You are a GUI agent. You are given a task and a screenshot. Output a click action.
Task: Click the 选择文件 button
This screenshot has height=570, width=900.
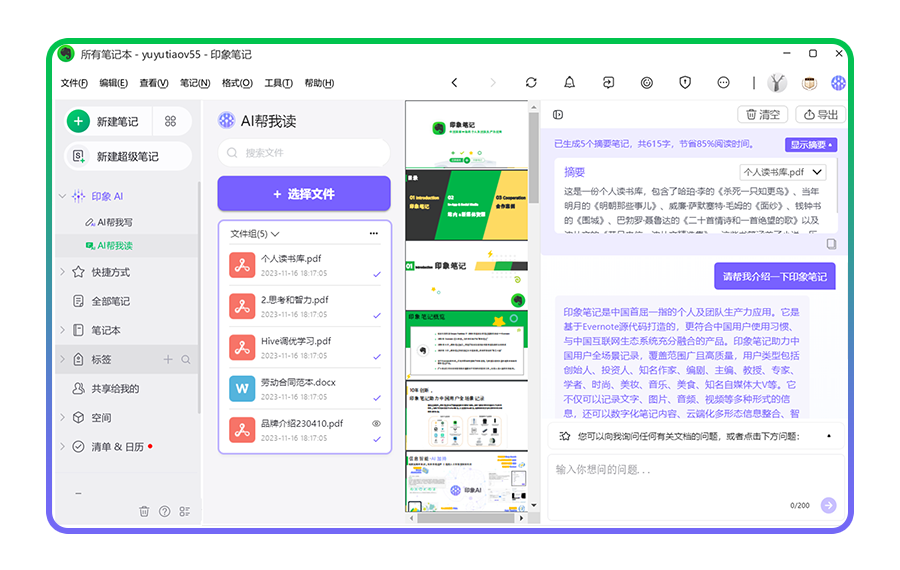(x=304, y=193)
